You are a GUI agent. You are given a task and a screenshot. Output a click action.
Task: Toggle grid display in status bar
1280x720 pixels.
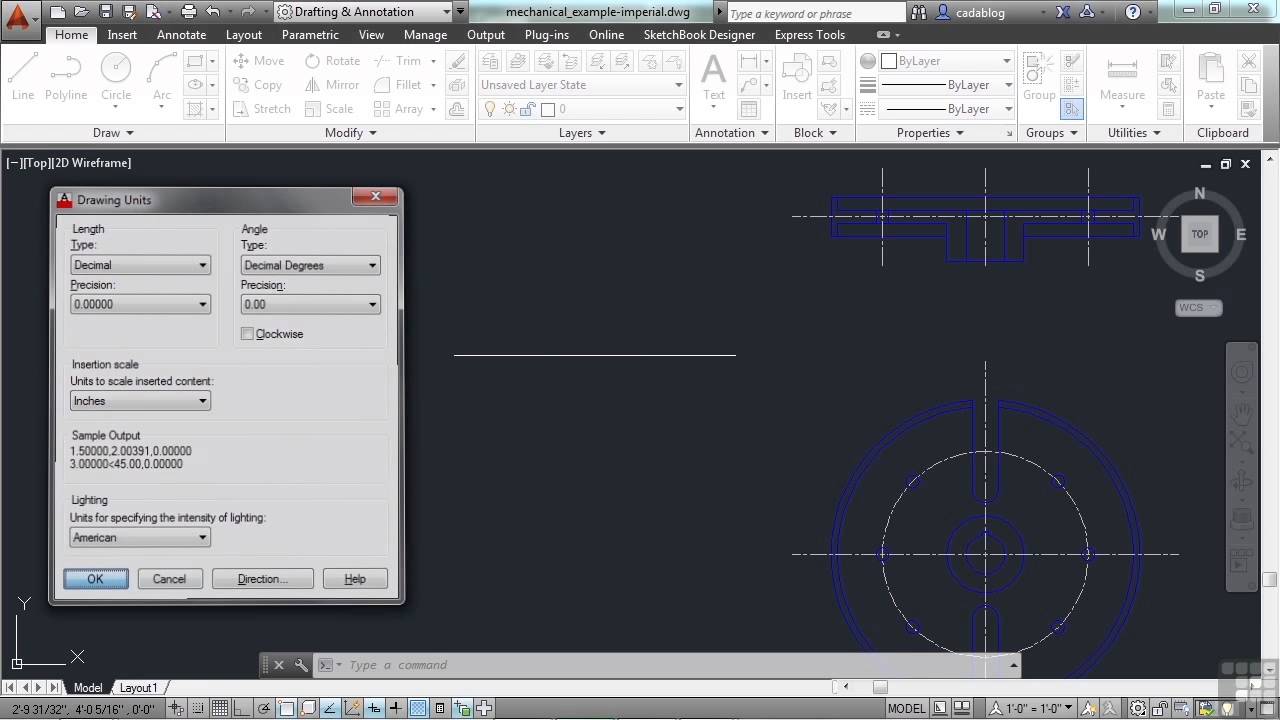[220, 708]
